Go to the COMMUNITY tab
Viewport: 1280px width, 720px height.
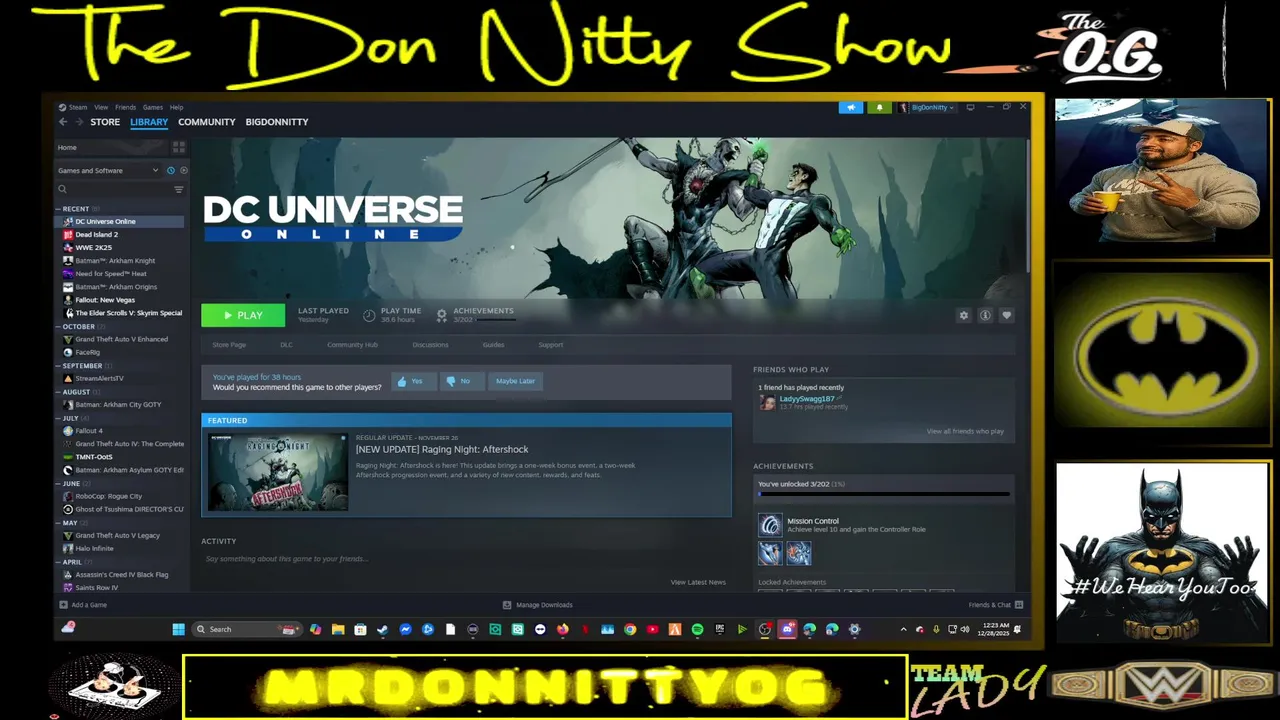(x=206, y=122)
